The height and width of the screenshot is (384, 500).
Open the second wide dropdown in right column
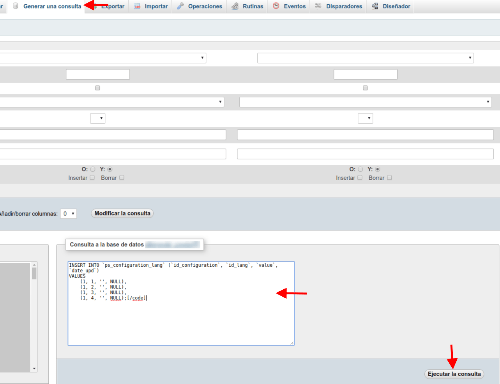click(365, 102)
